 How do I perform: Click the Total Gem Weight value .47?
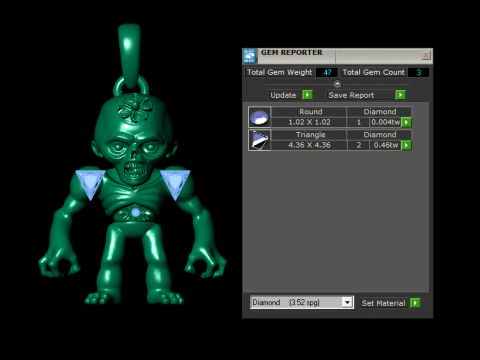pos(327,72)
